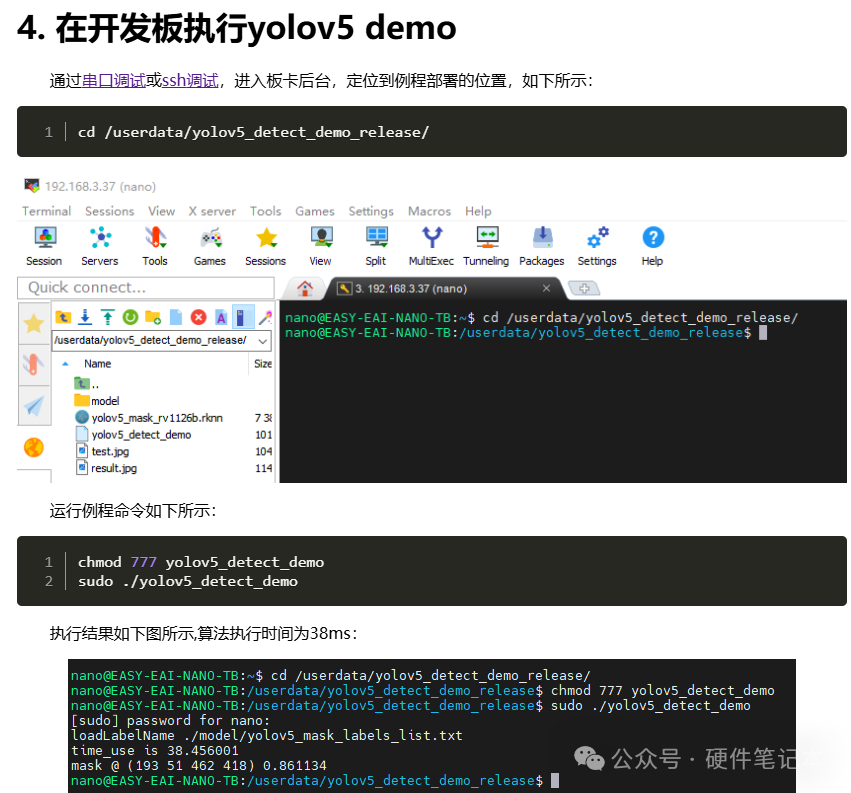Open the model folder
Screen dimensions: 851x793
tap(105, 401)
